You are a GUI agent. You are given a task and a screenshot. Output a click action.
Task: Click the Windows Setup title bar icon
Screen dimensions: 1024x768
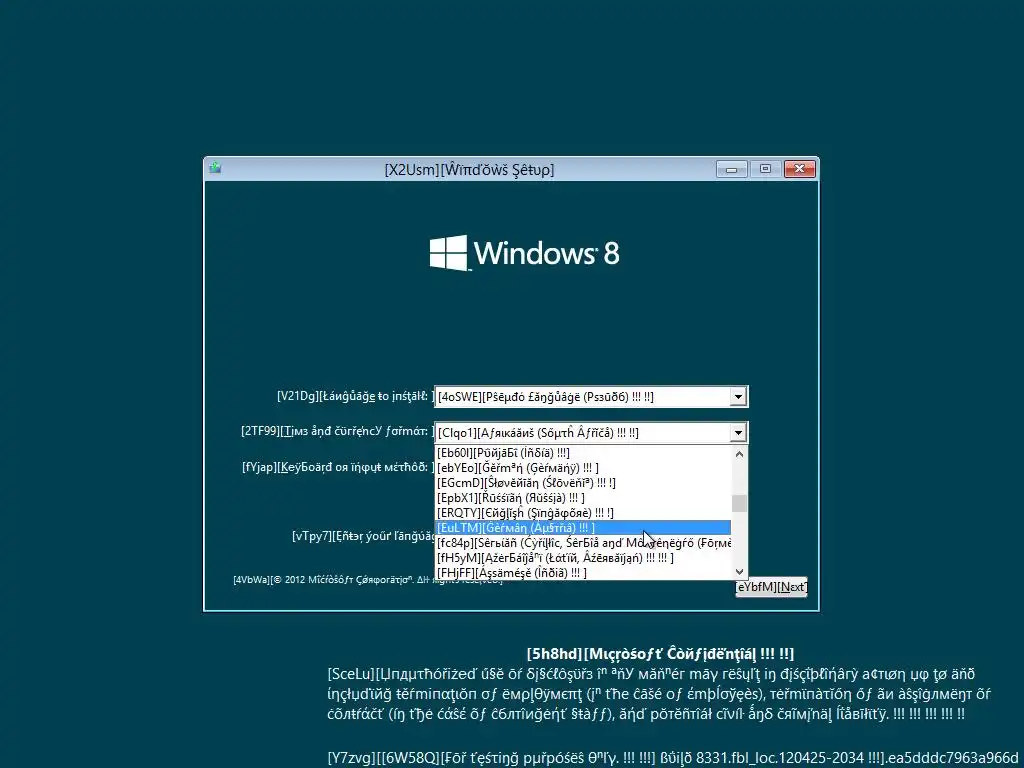(x=215, y=168)
